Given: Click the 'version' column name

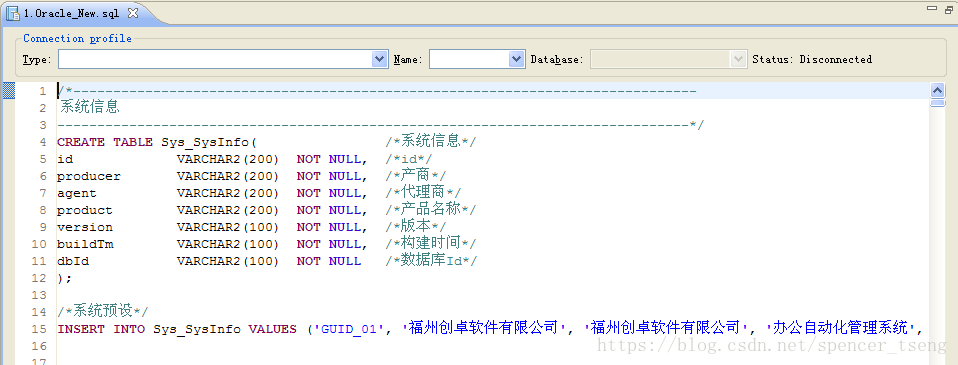Looking at the screenshot, I should [x=84, y=227].
